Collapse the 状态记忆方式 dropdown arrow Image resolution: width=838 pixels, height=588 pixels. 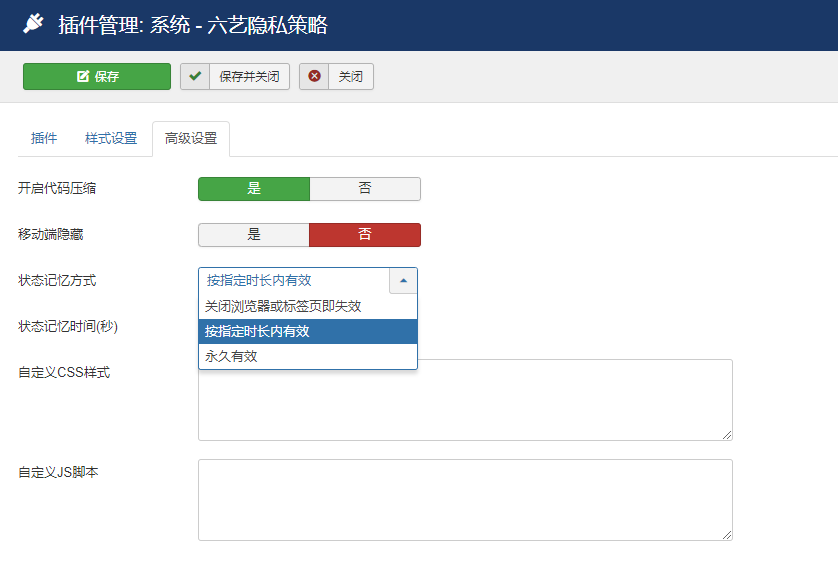click(403, 281)
